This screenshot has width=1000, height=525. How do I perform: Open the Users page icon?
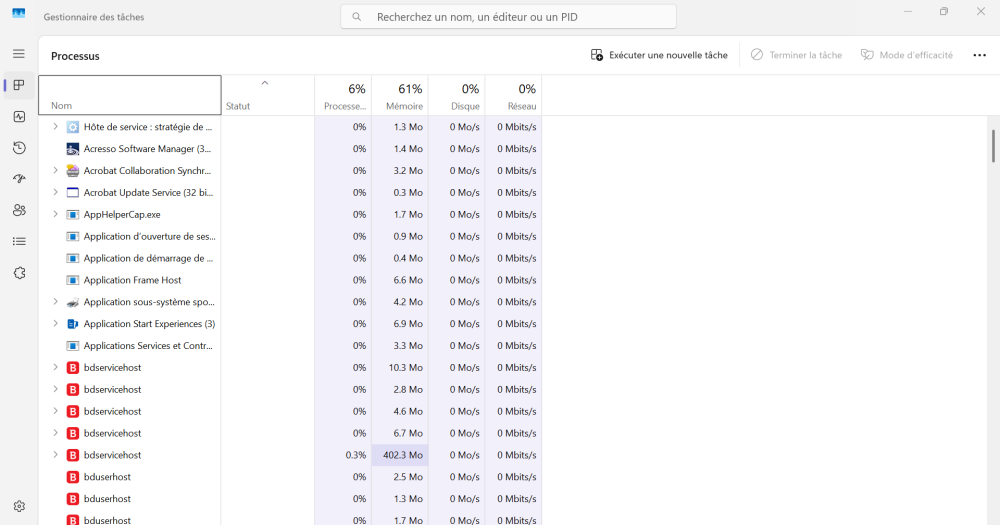pos(19,210)
